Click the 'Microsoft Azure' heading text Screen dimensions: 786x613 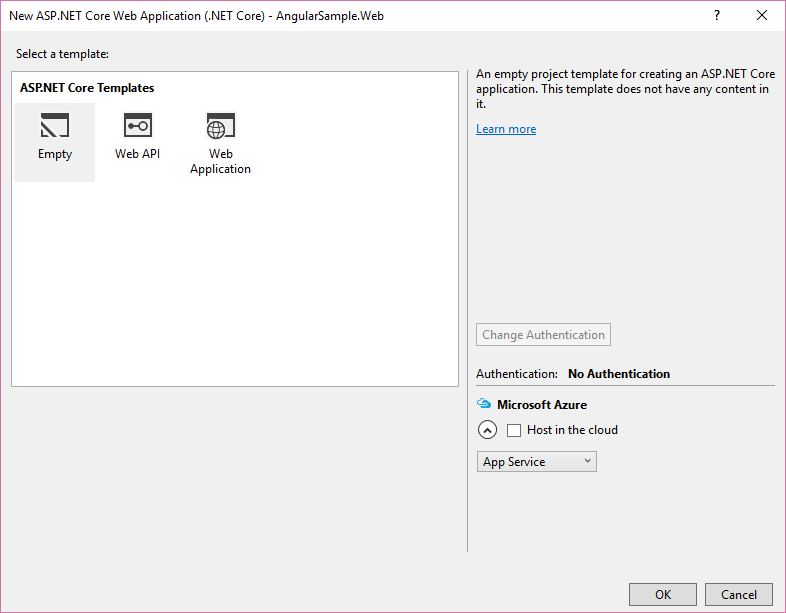tap(542, 404)
